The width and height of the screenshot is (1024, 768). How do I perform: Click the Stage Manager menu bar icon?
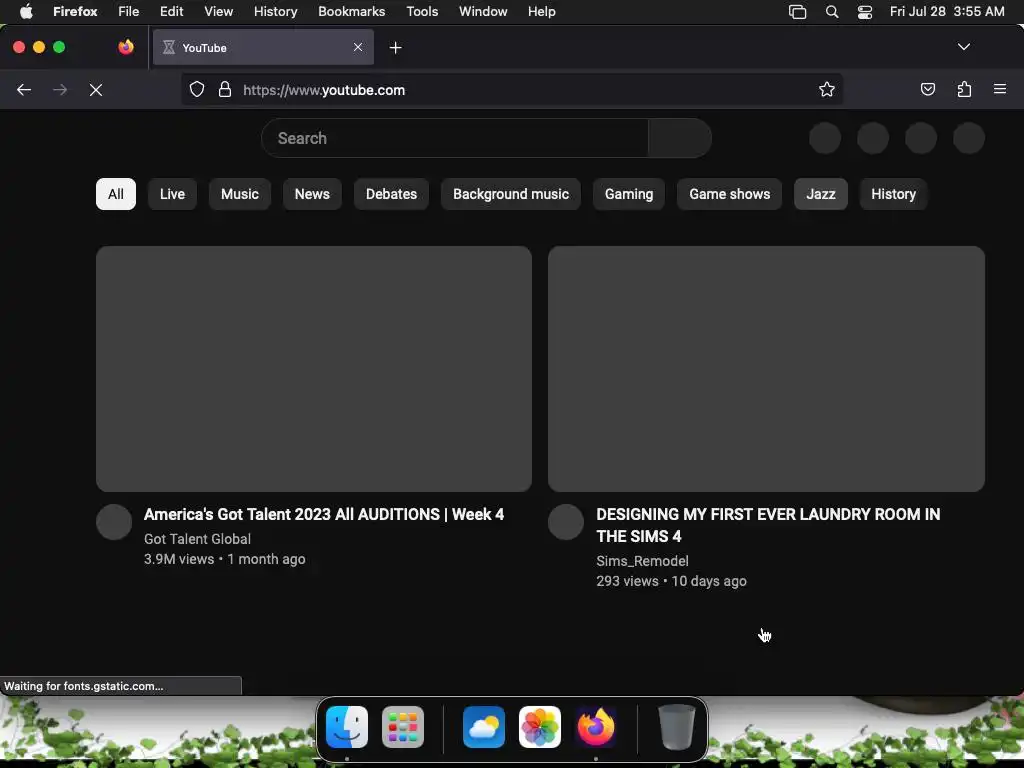click(x=797, y=12)
